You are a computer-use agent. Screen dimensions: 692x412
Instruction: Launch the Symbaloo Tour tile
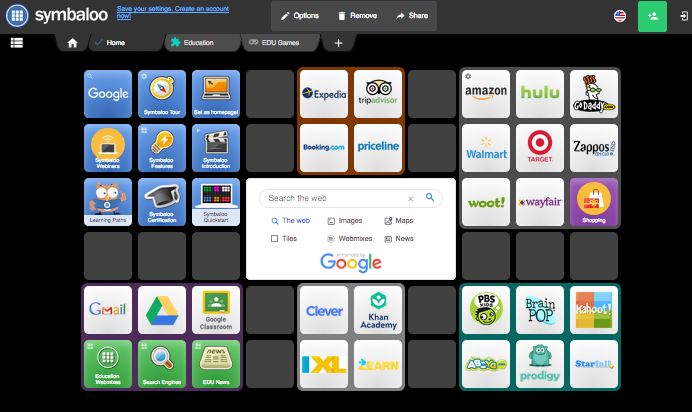162,94
